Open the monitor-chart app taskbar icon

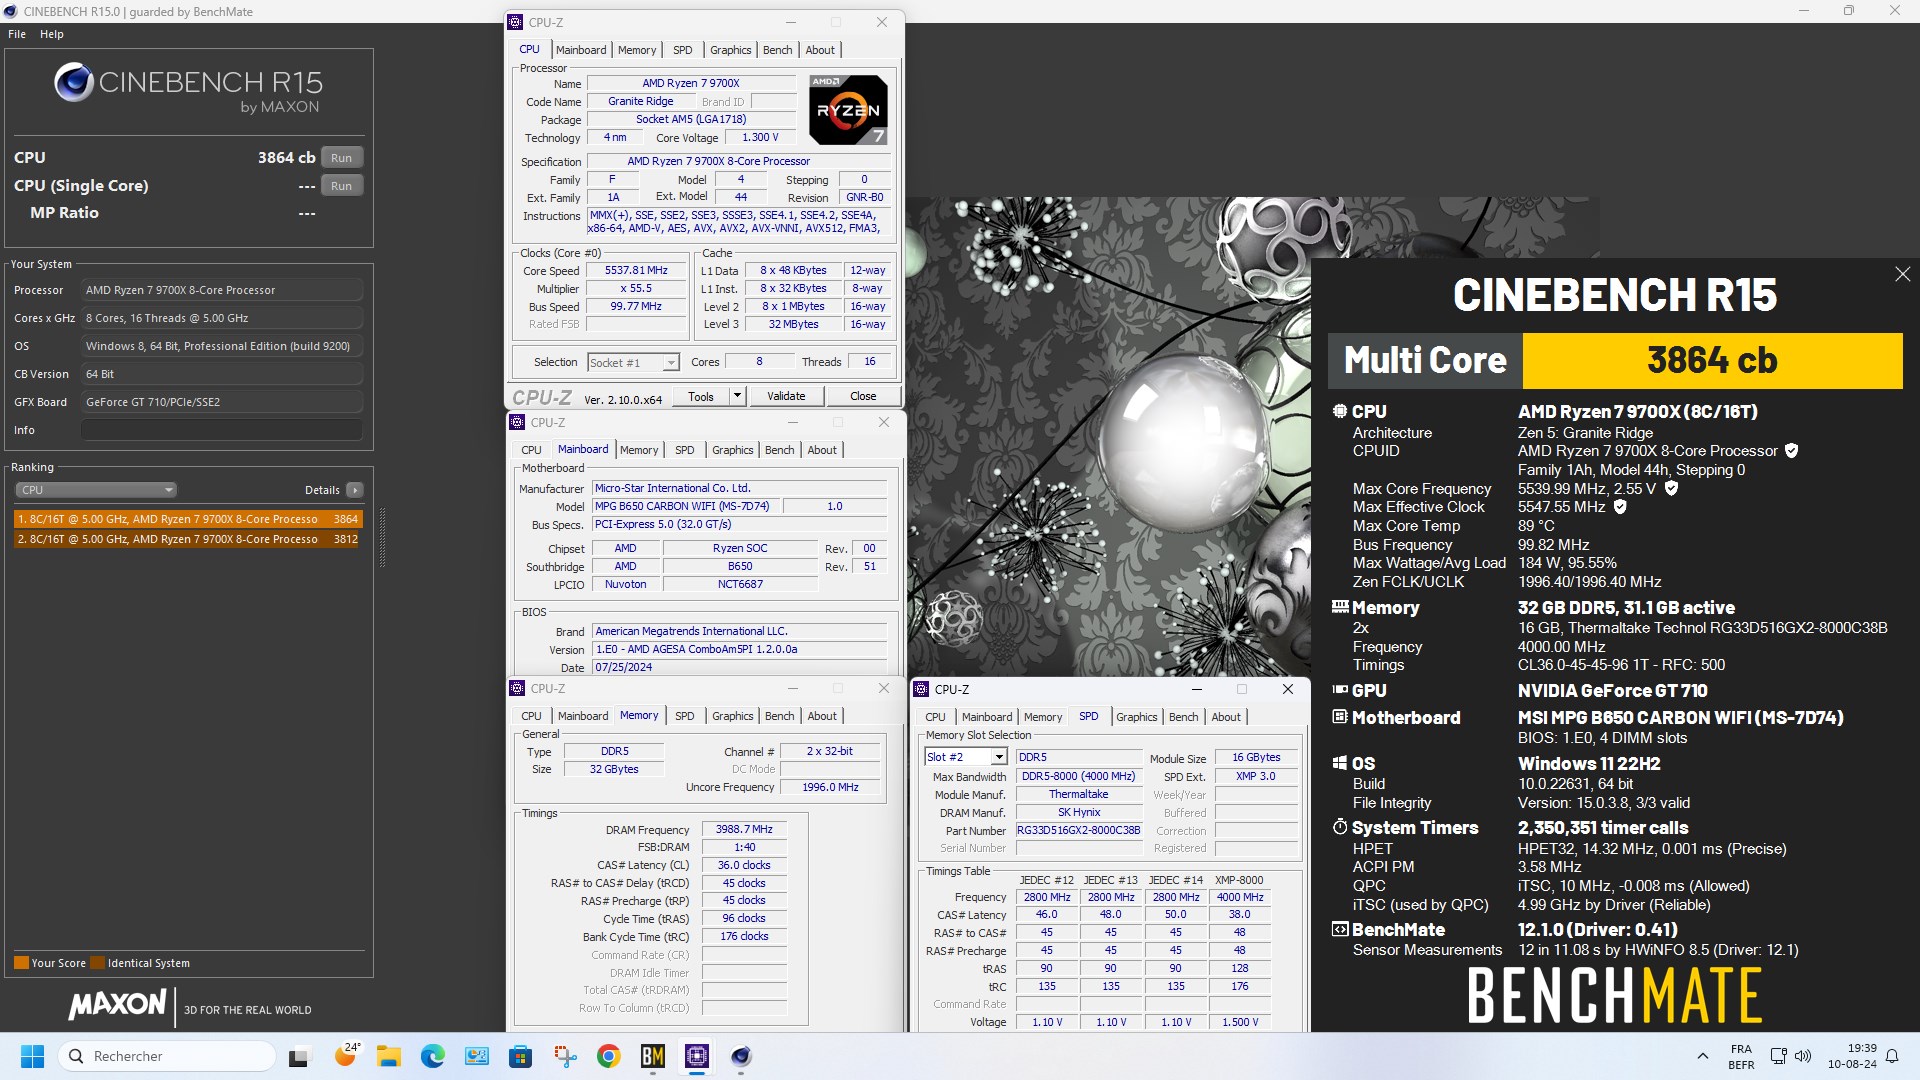[x=476, y=1056]
